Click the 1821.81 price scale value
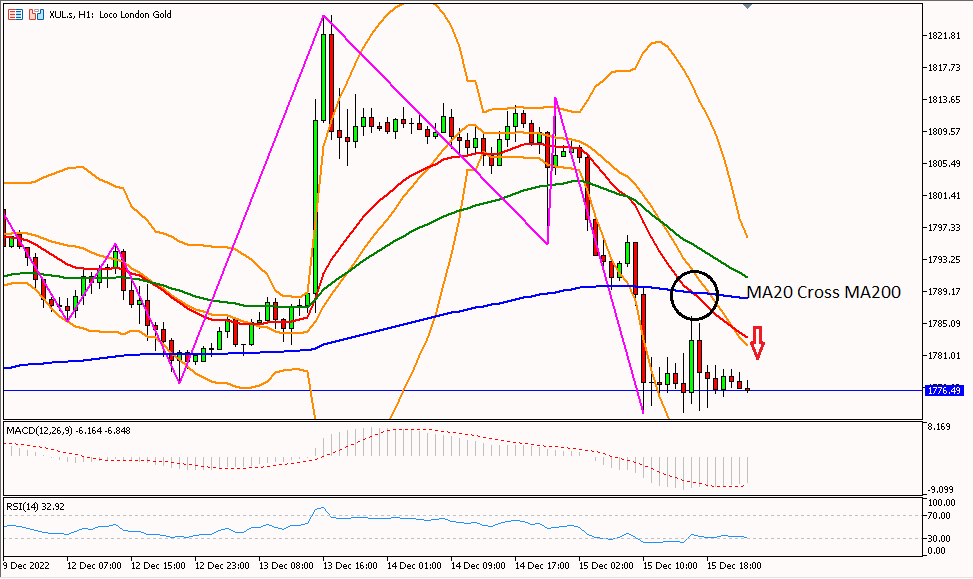The width and height of the screenshot is (973, 579). coord(944,36)
